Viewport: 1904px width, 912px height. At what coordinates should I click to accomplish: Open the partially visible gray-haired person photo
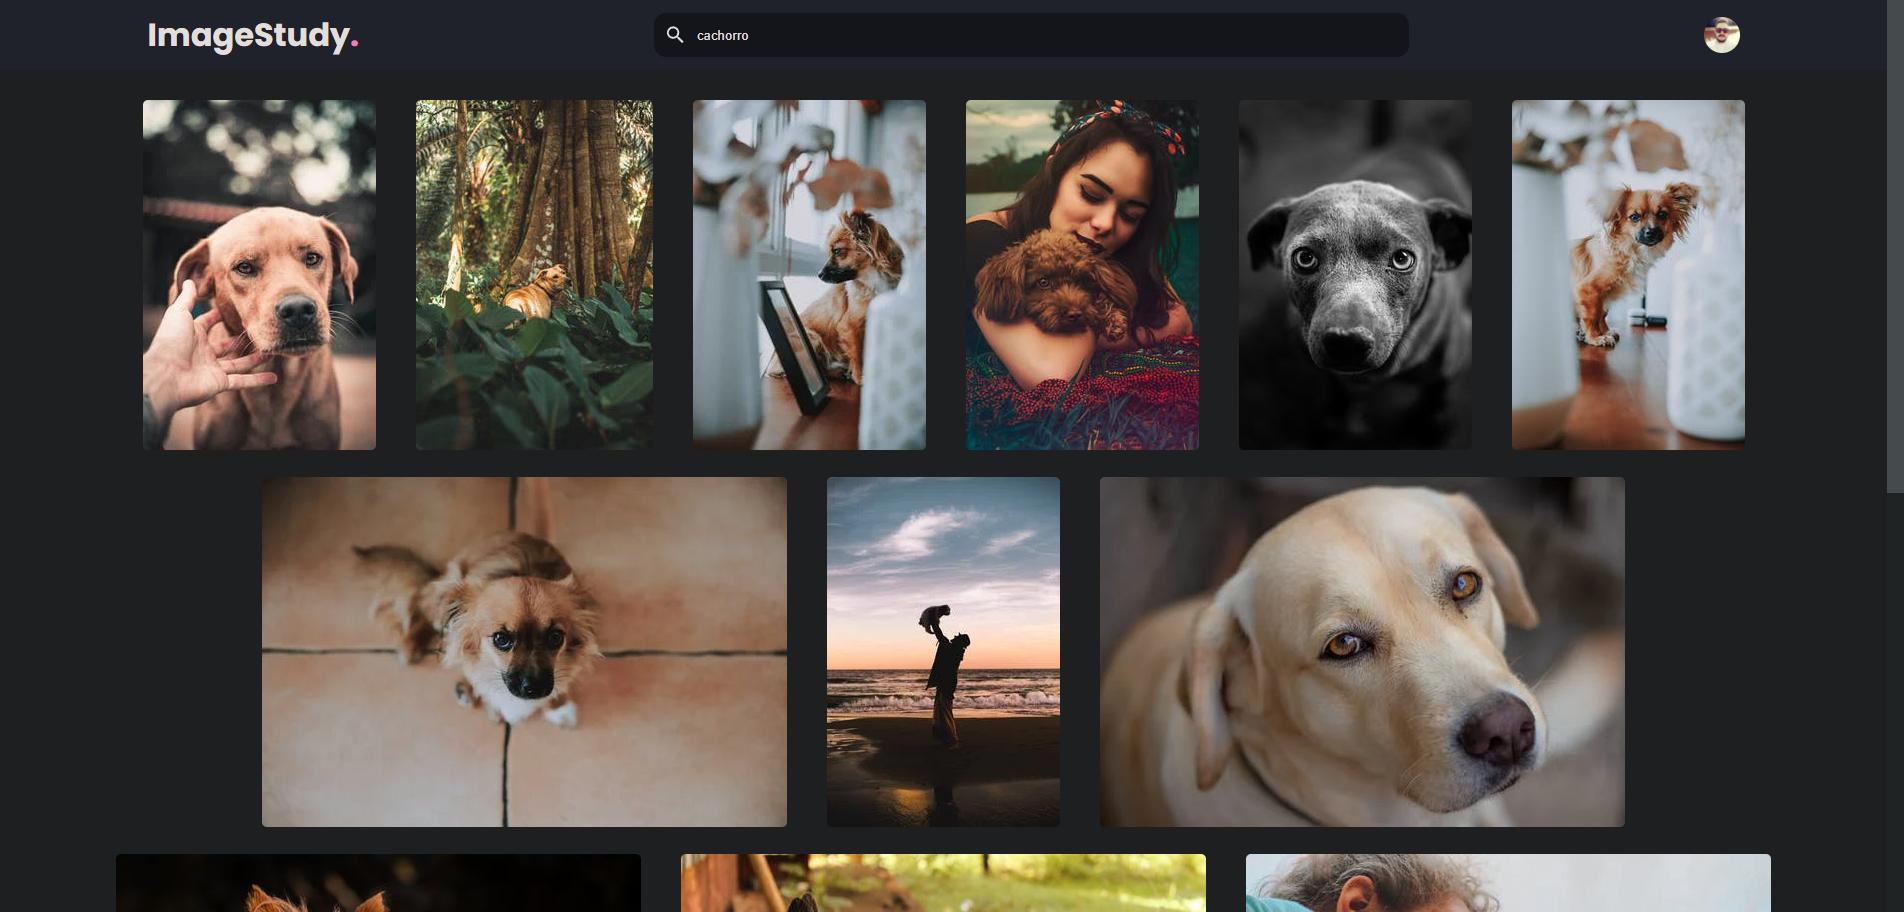pos(1508,883)
